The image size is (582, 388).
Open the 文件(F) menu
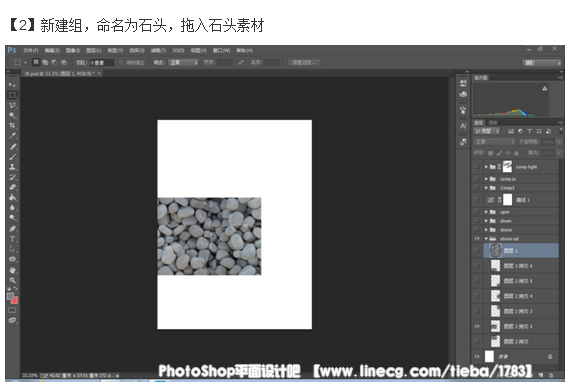(x=30, y=50)
